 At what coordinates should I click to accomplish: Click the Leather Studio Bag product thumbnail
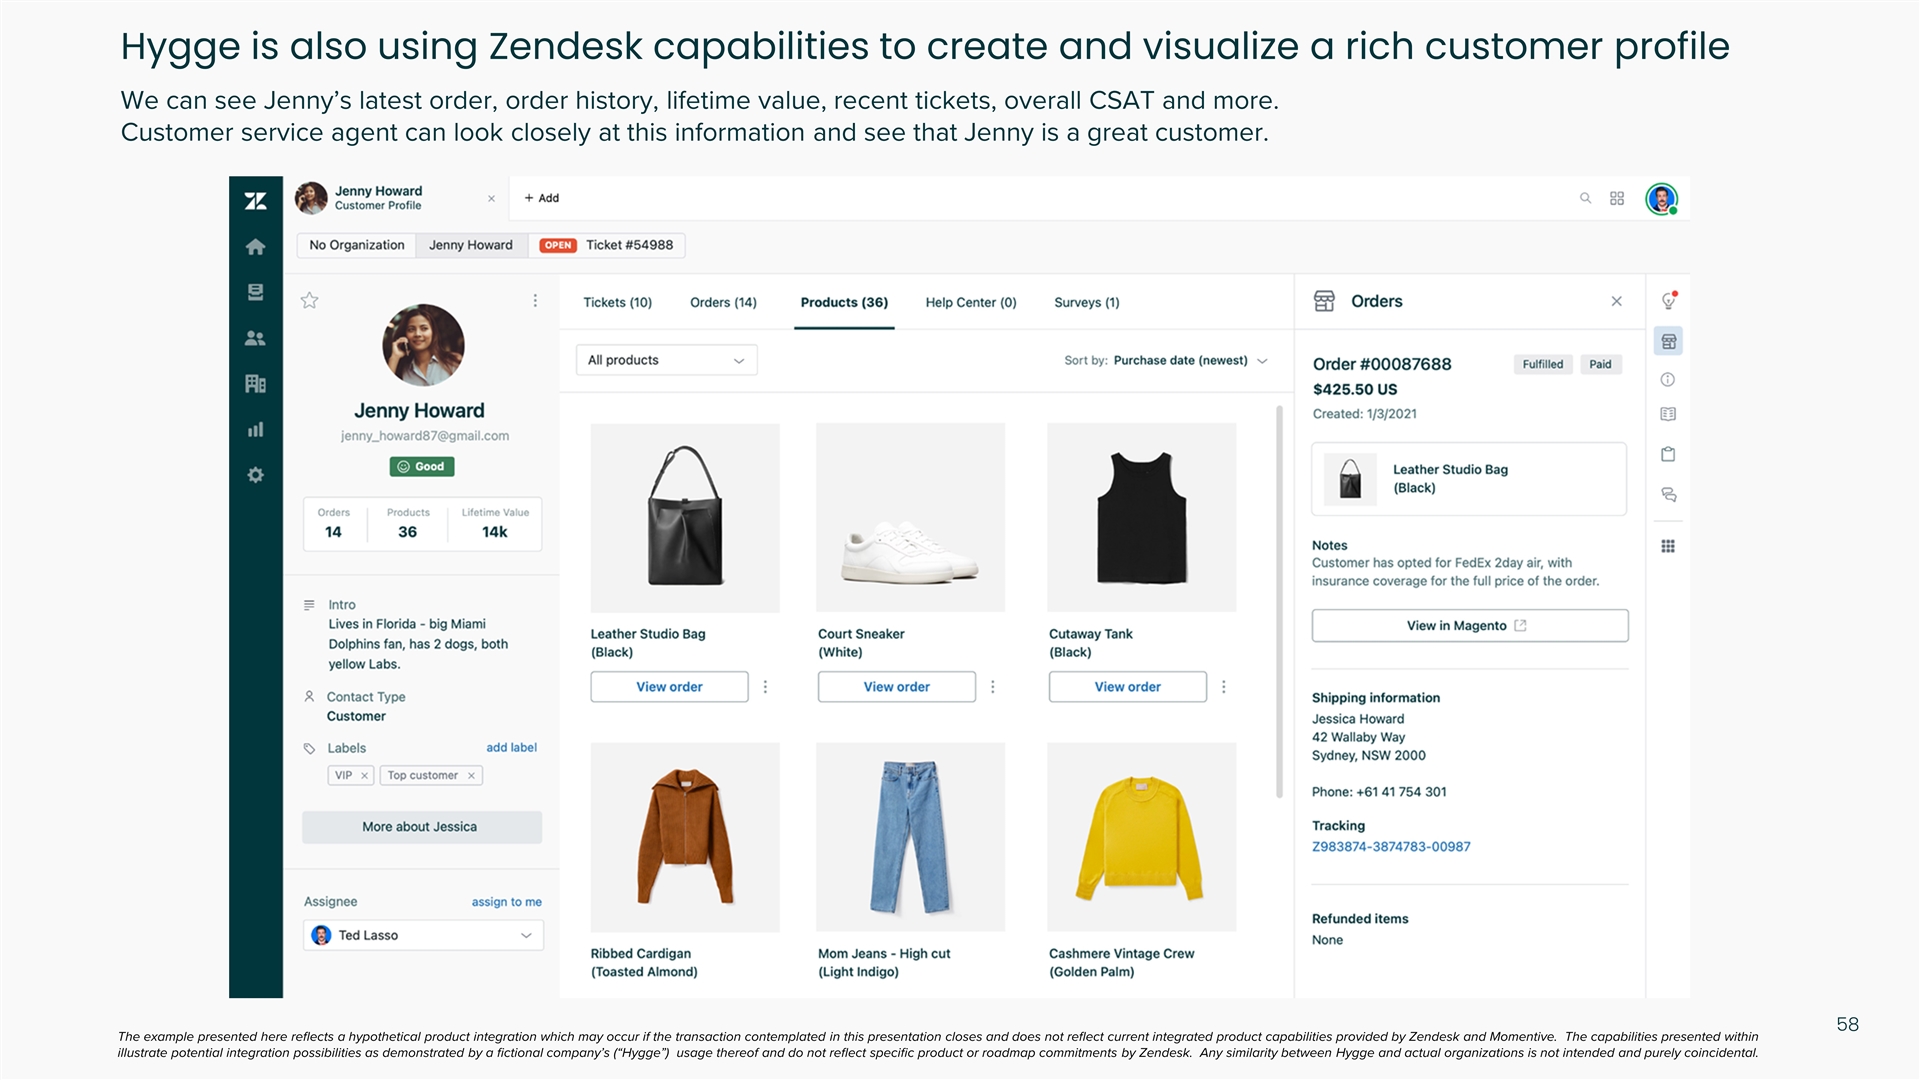pos(685,518)
